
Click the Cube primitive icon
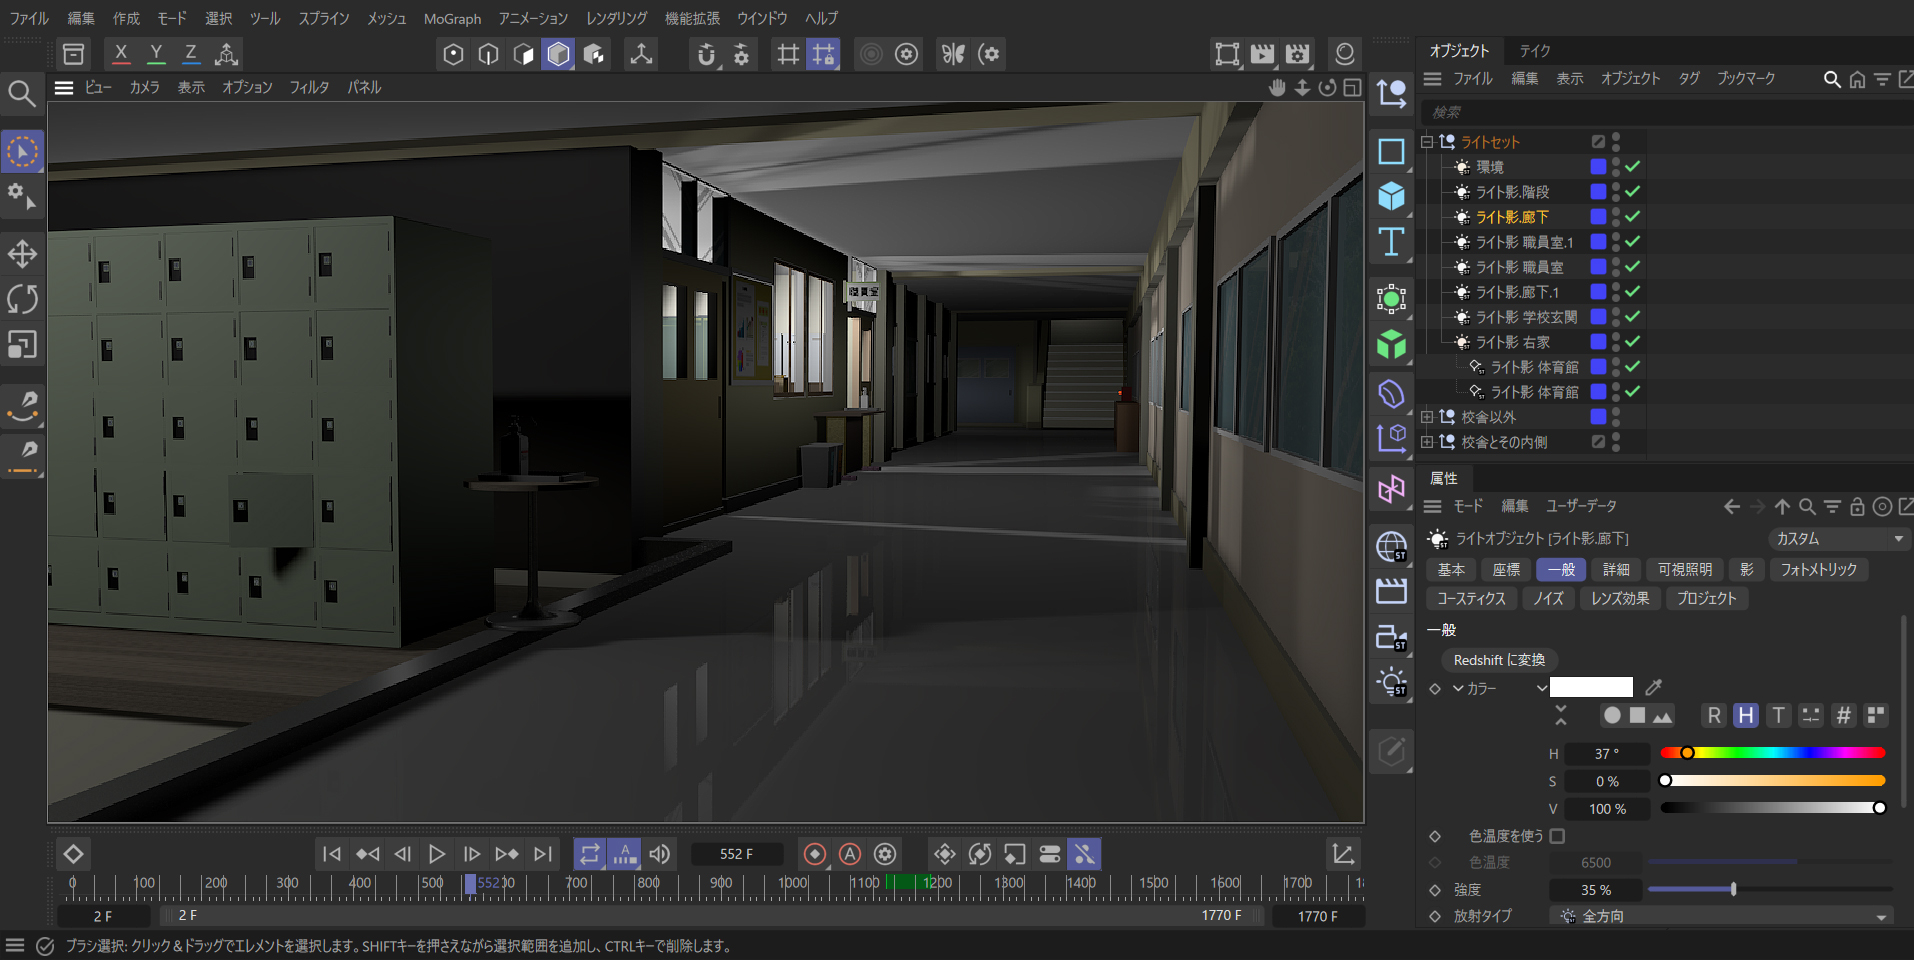click(1391, 196)
